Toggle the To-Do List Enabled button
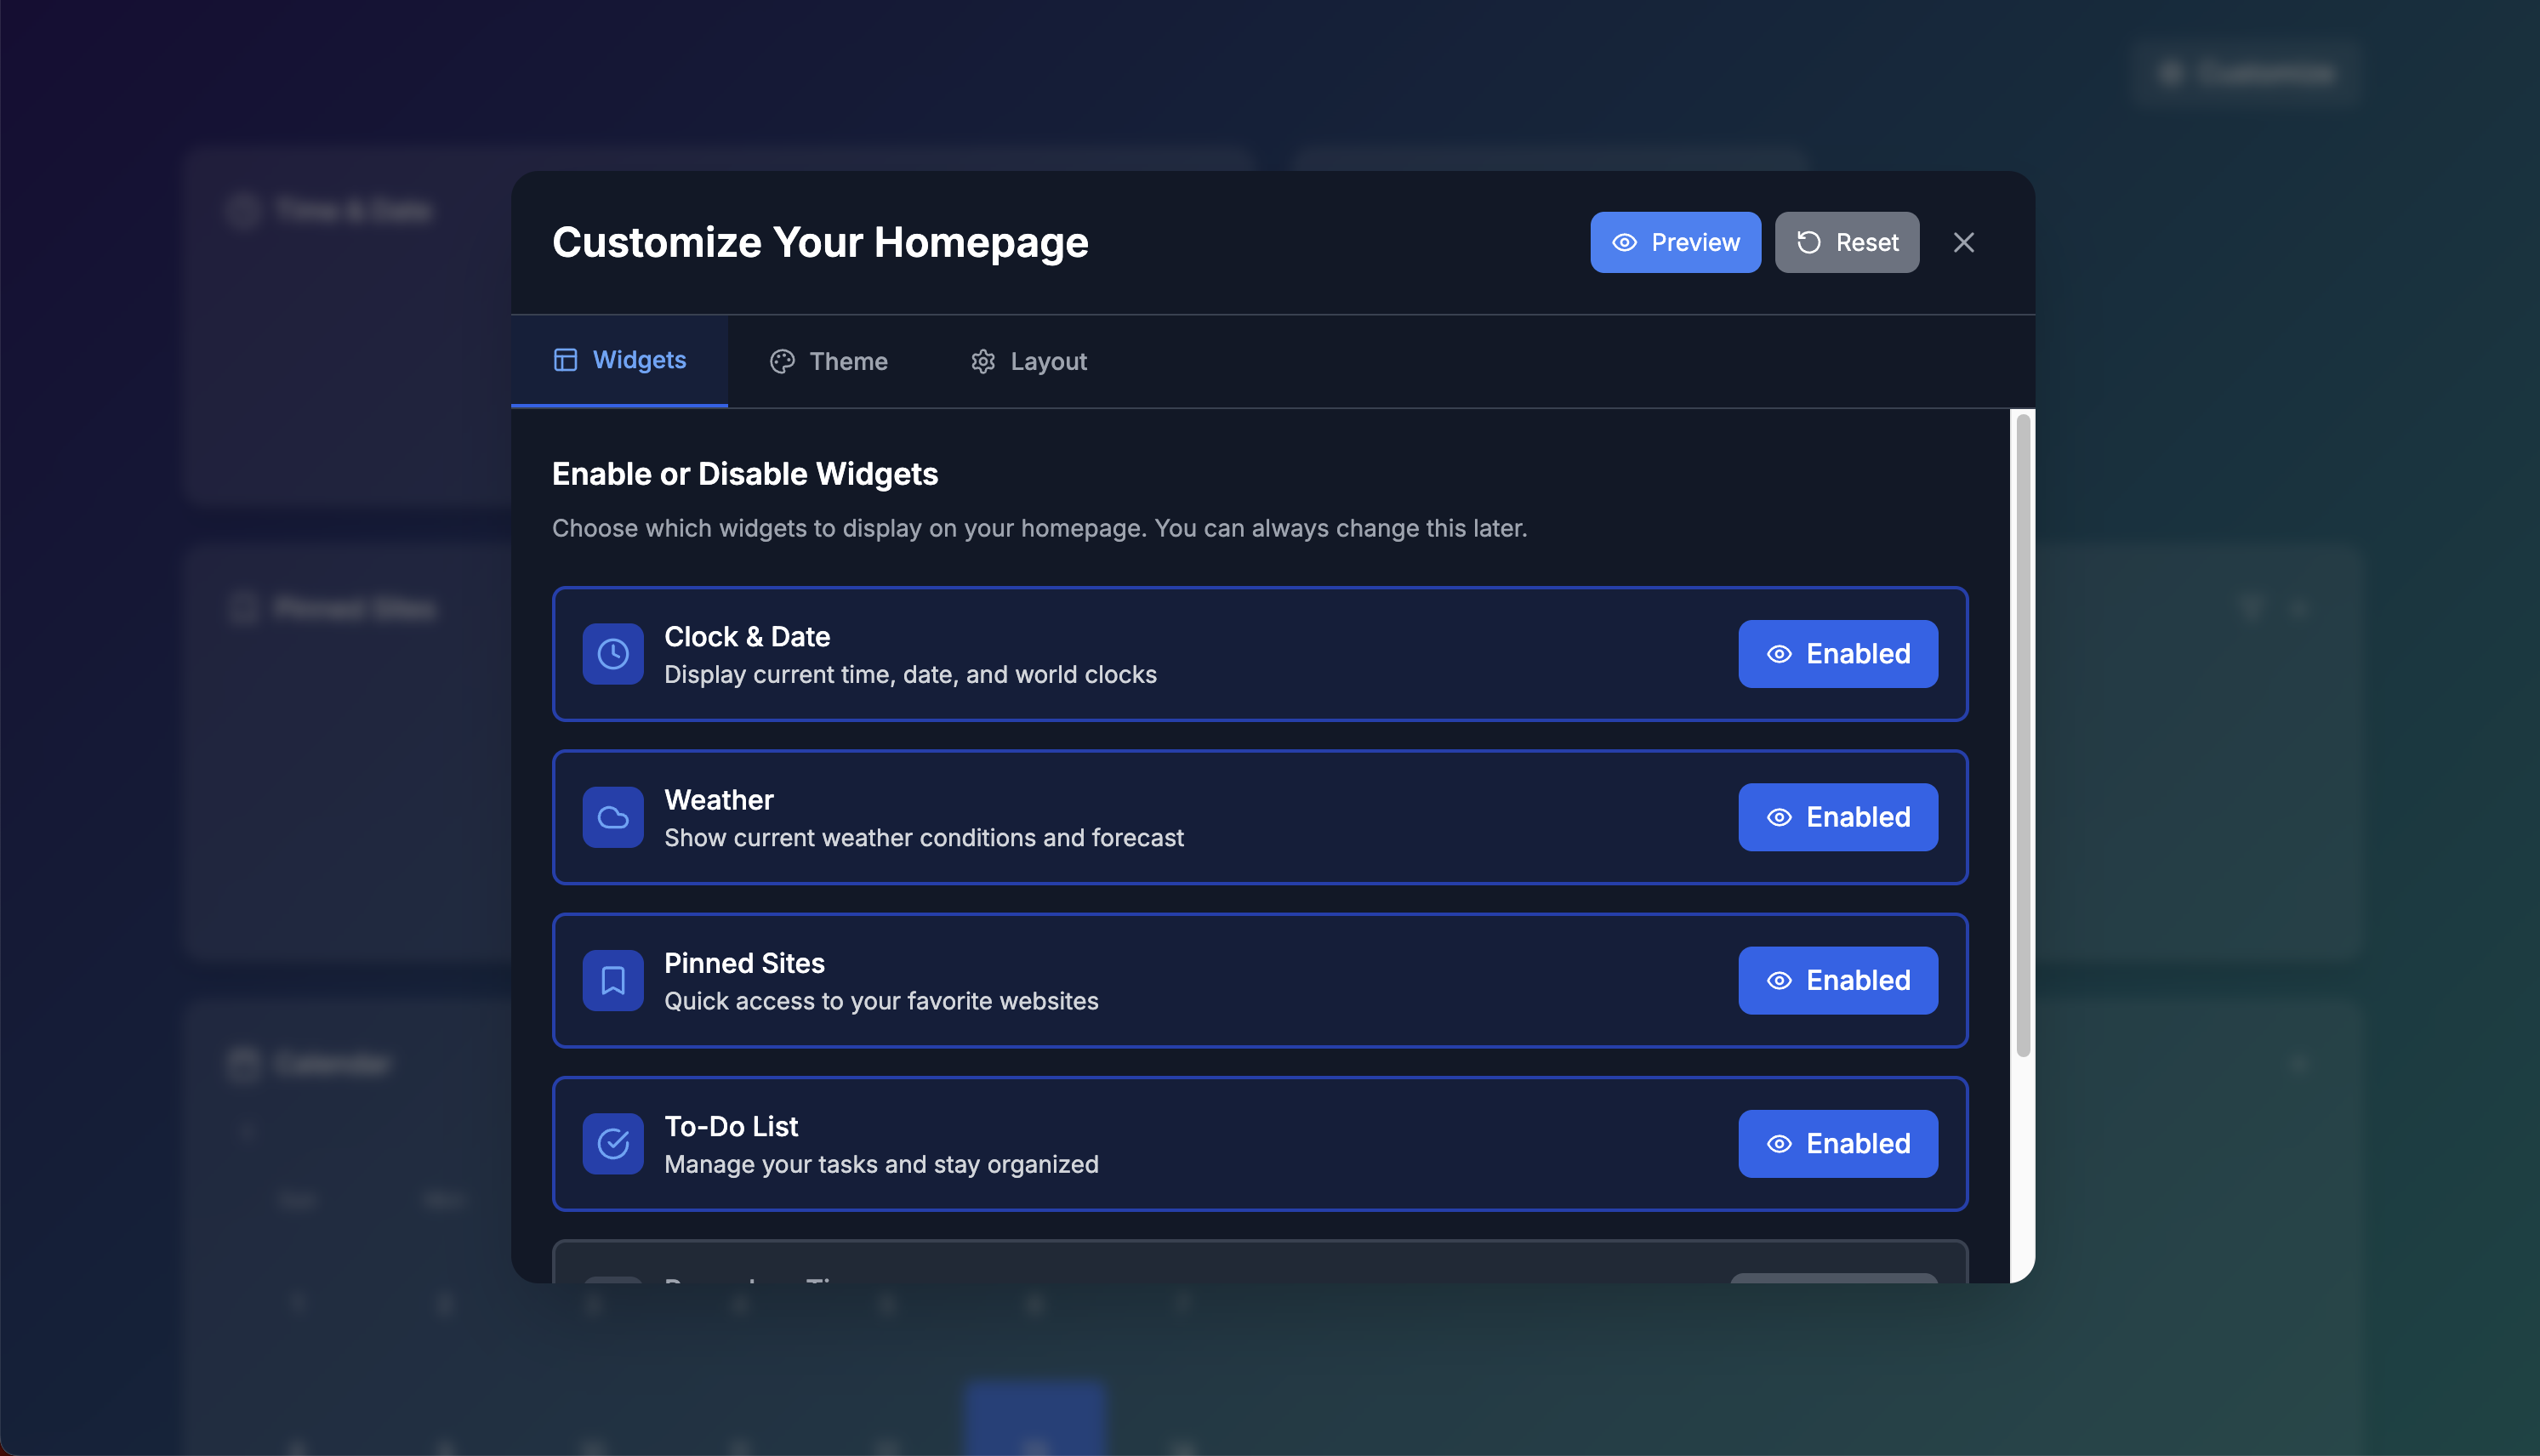This screenshot has height=1456, width=2540. 1837,1143
